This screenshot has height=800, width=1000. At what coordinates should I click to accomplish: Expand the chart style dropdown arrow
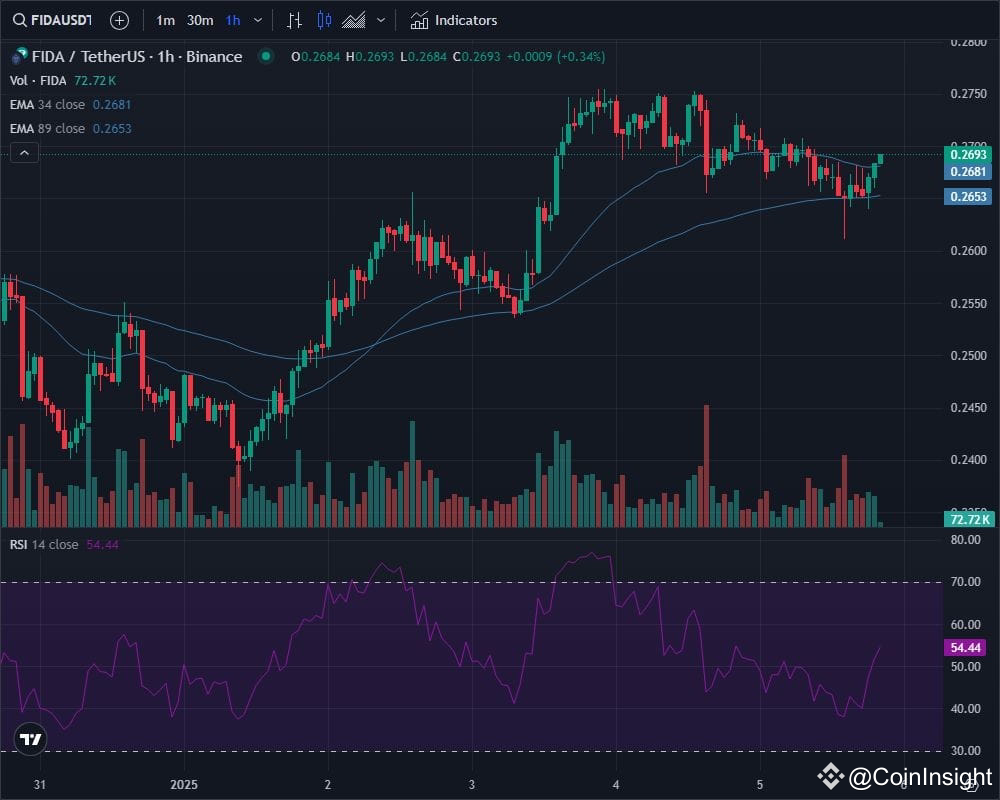click(x=380, y=20)
